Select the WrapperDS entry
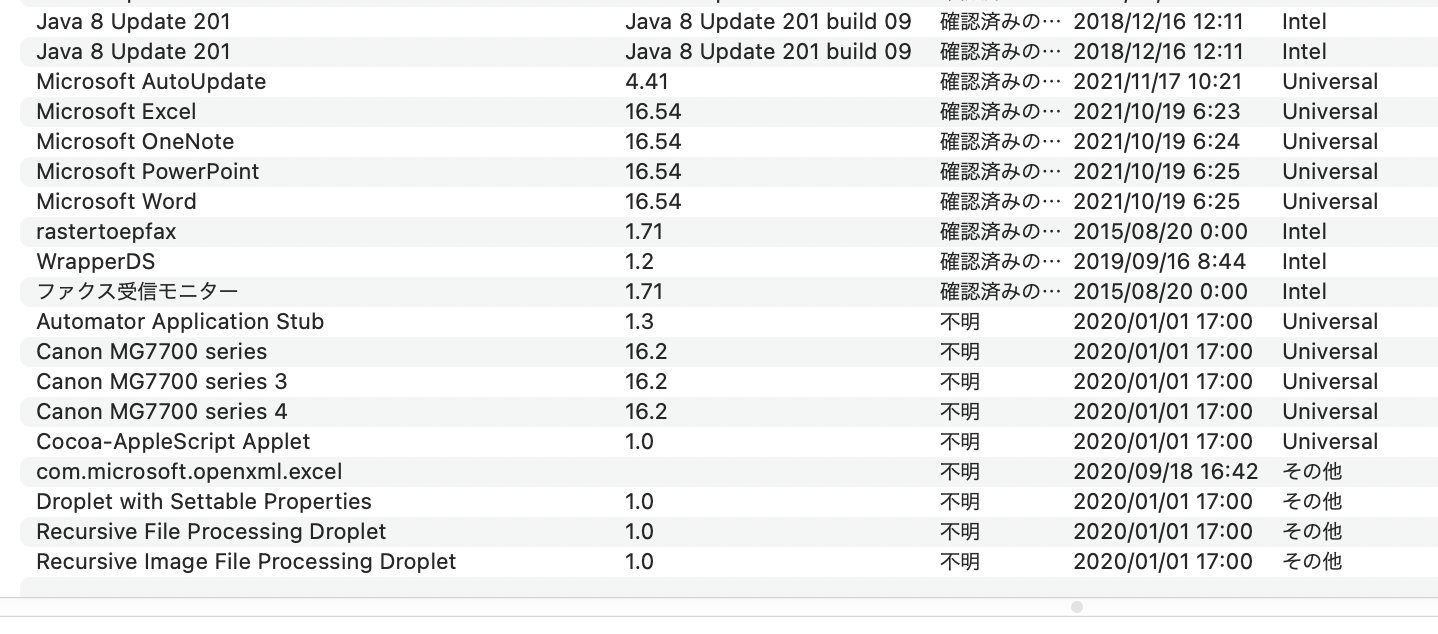Screen dimensions: 1438x634 click(95, 262)
